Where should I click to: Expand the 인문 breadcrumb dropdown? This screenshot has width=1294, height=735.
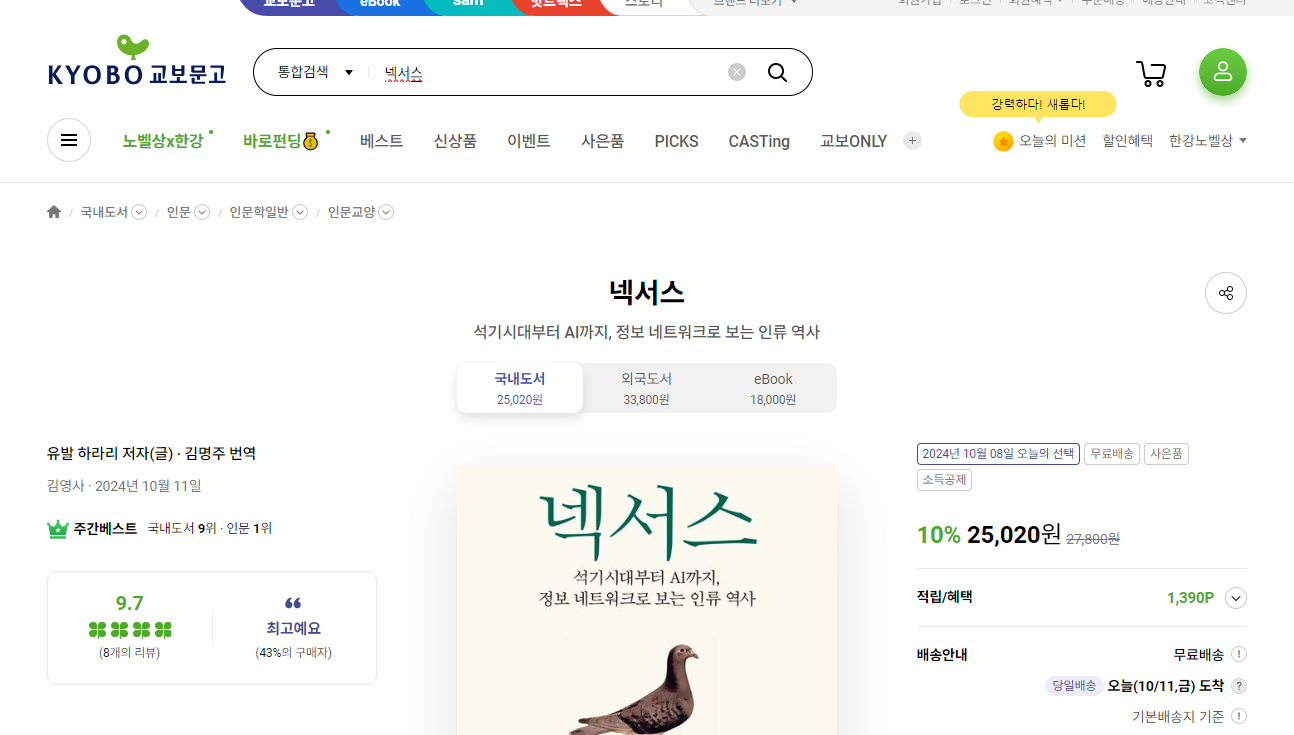(202, 212)
